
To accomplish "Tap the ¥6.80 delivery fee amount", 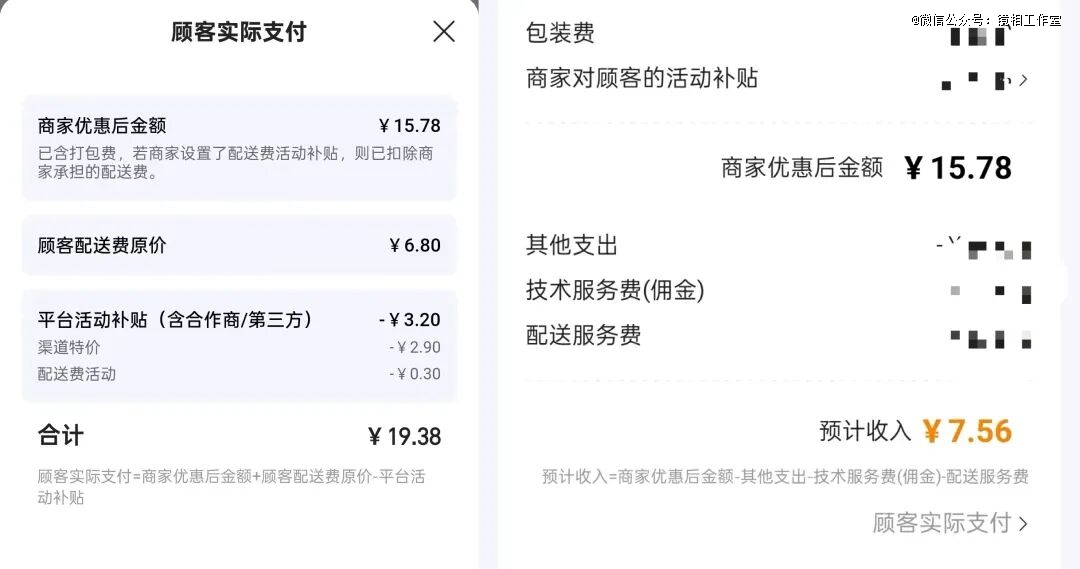I will [x=414, y=245].
